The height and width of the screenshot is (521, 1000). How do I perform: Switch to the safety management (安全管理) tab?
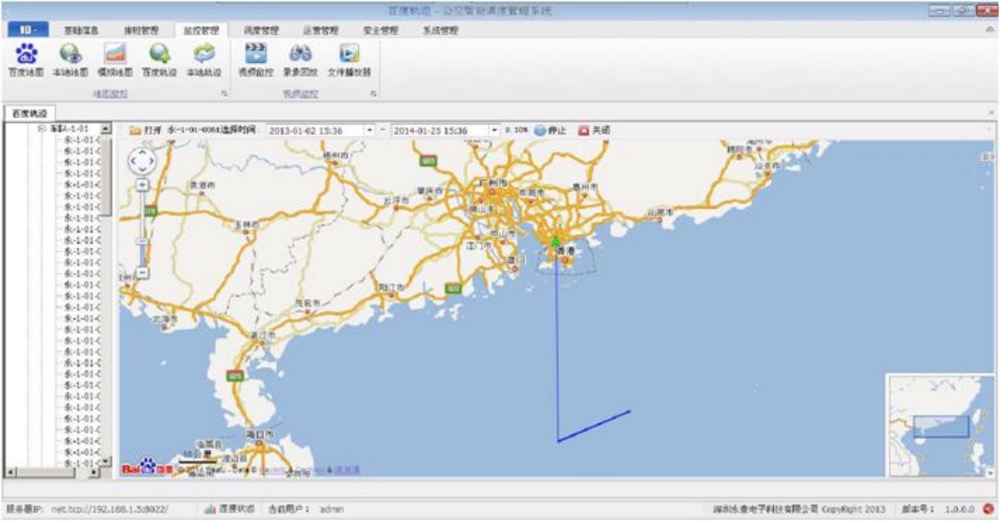(381, 31)
